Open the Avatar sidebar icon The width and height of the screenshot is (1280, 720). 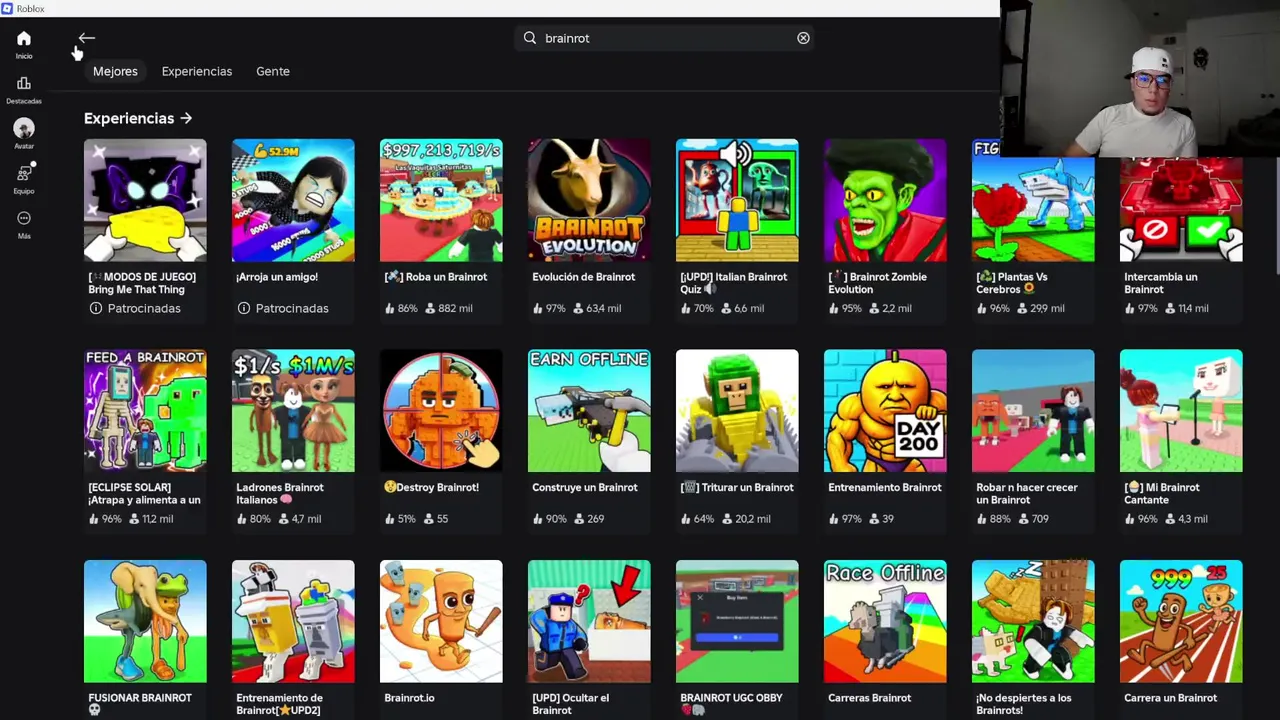(24, 128)
